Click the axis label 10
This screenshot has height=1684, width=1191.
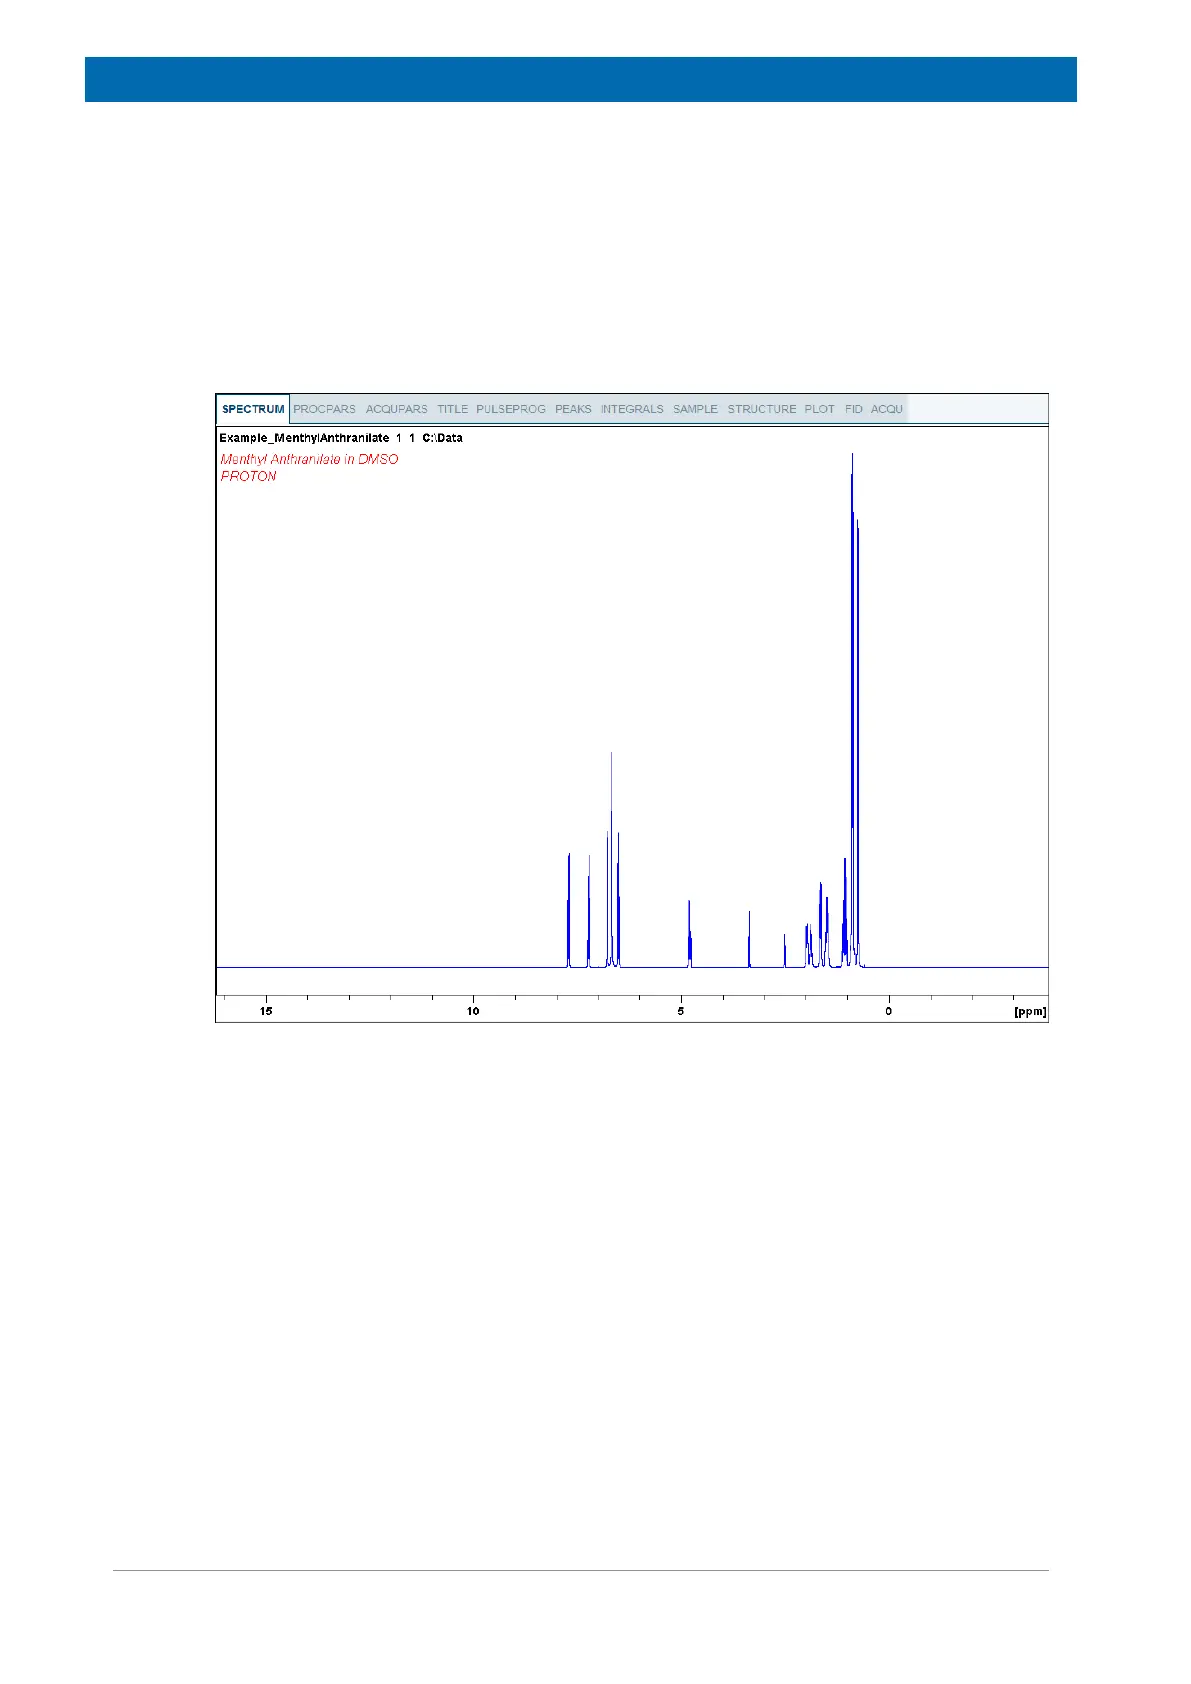pyautogui.click(x=473, y=1011)
